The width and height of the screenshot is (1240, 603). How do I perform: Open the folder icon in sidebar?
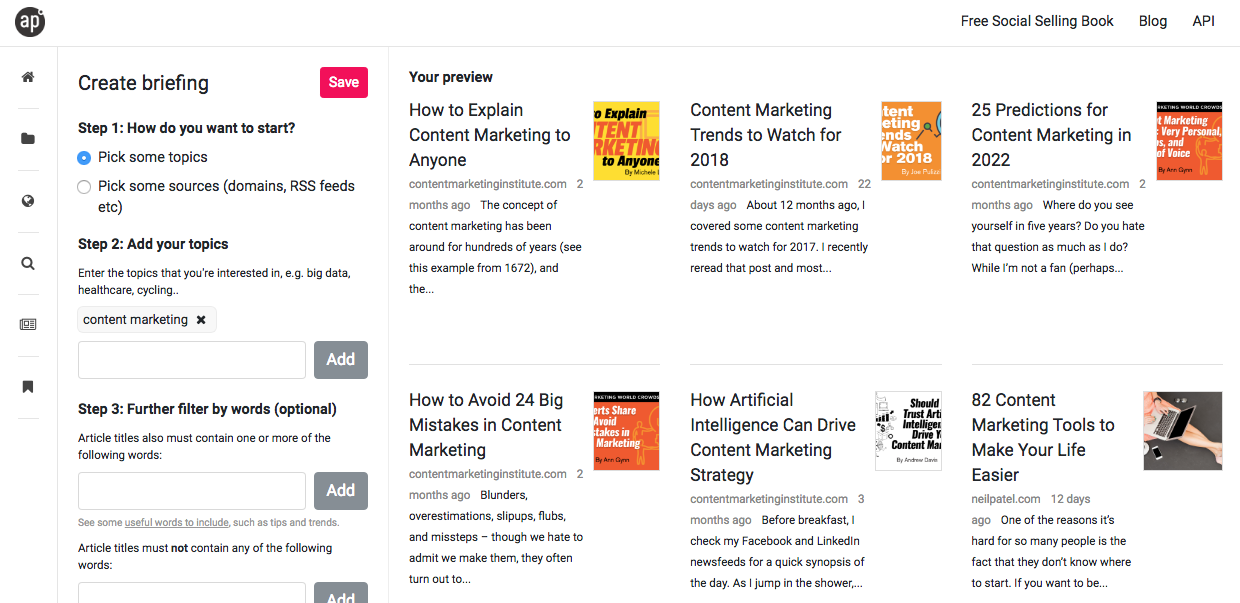point(28,139)
